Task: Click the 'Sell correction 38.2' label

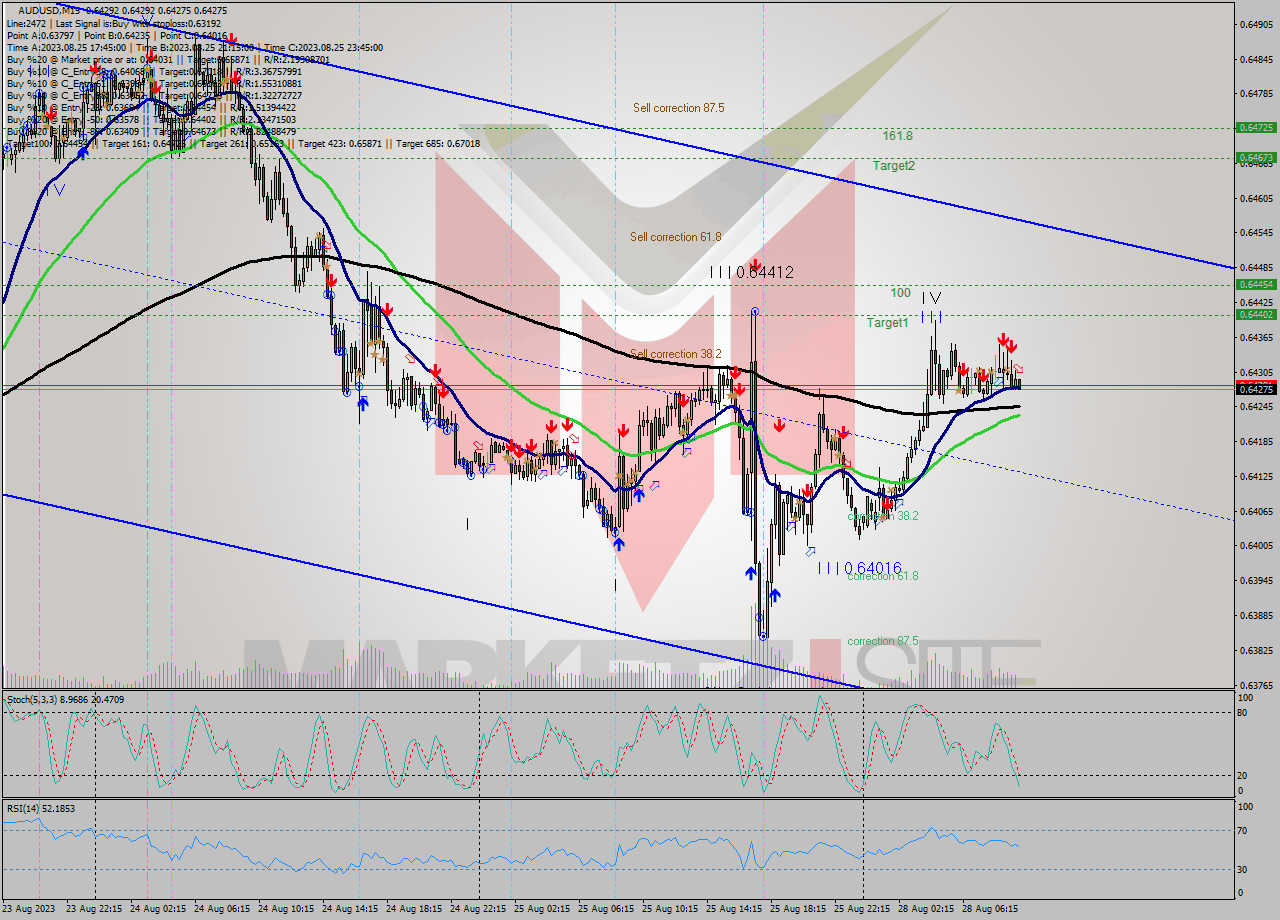Action: [676, 354]
